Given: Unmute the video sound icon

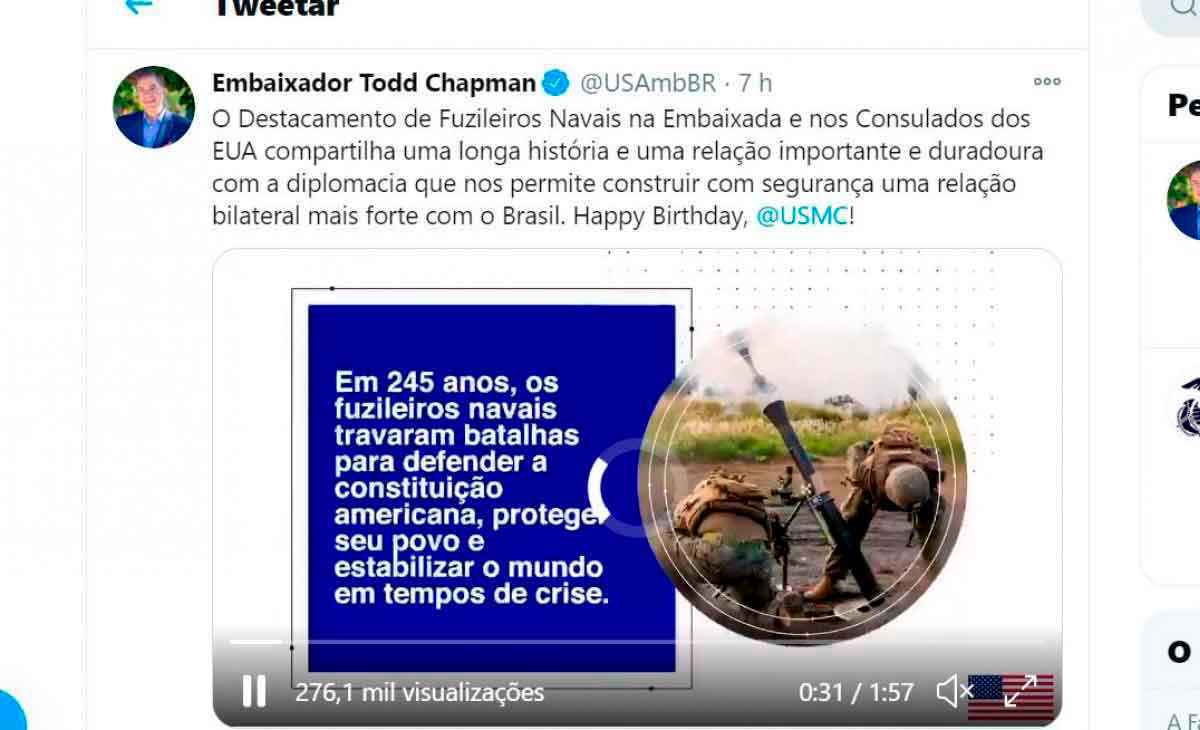Looking at the screenshot, I should point(954,691).
